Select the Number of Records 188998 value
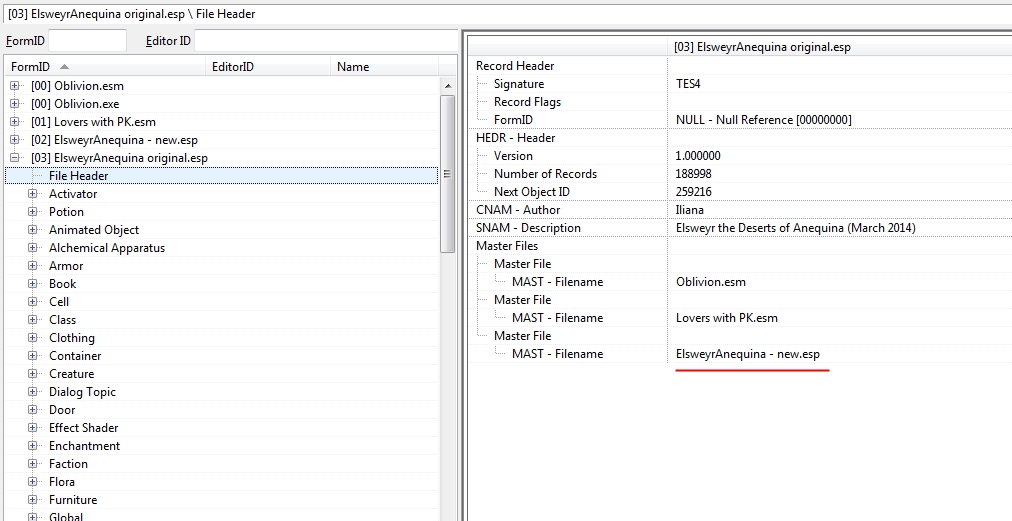This screenshot has width=1012, height=521. tap(694, 174)
